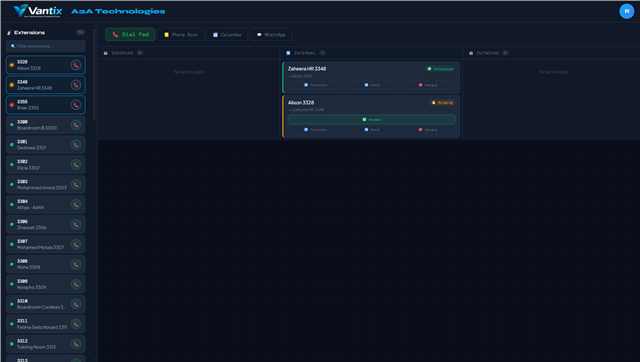Viewport: 640px width, 362px height.
Task: Call extension 3328 Alison
Action: [76, 65]
